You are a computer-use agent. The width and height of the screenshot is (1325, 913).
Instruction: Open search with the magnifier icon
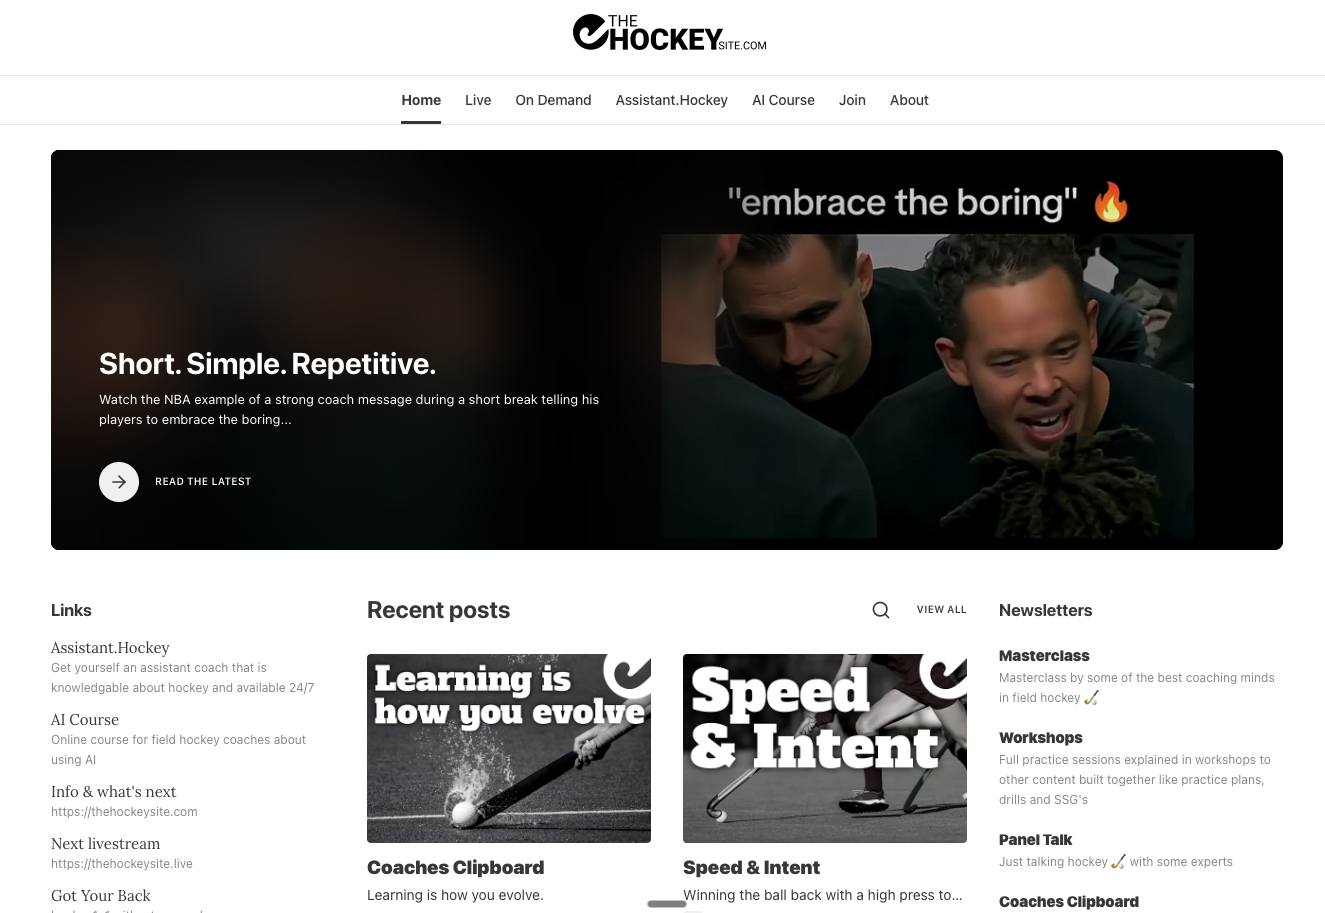click(881, 610)
